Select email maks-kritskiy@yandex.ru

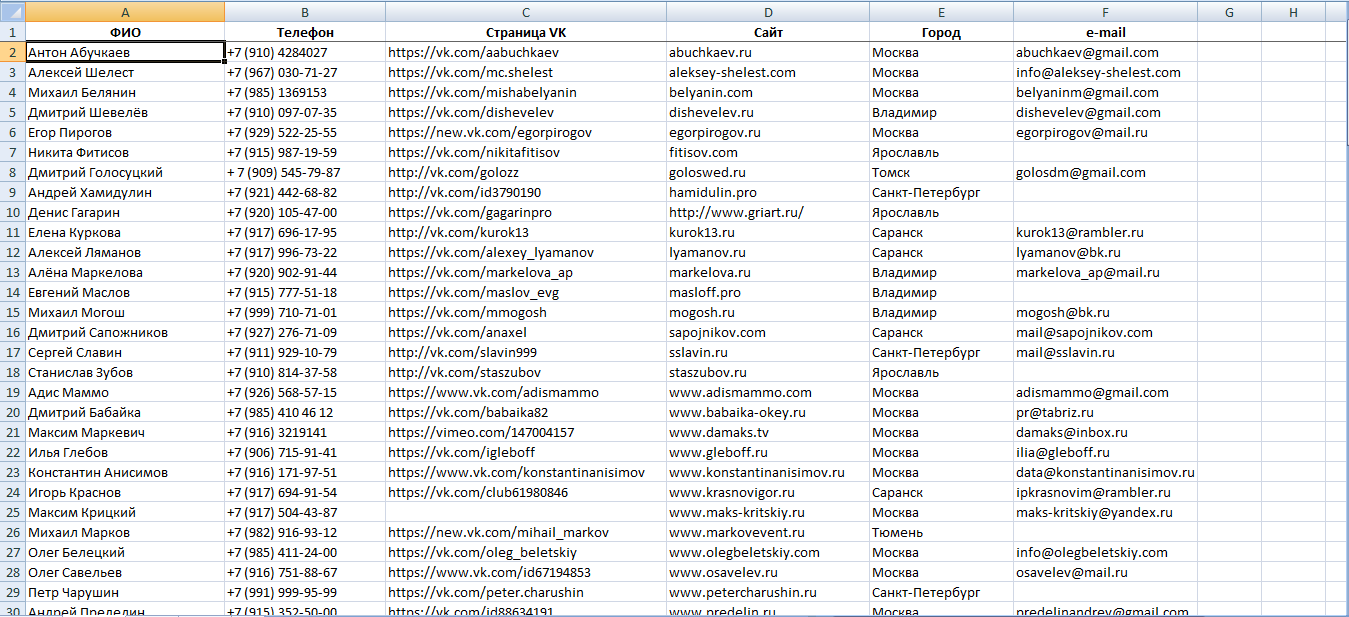(x=1105, y=512)
